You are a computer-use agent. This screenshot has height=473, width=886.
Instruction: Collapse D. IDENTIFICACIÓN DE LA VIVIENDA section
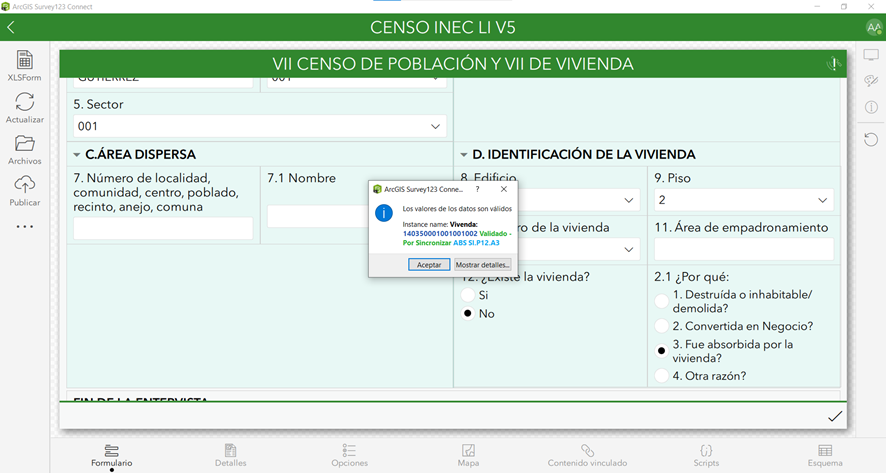click(x=464, y=154)
